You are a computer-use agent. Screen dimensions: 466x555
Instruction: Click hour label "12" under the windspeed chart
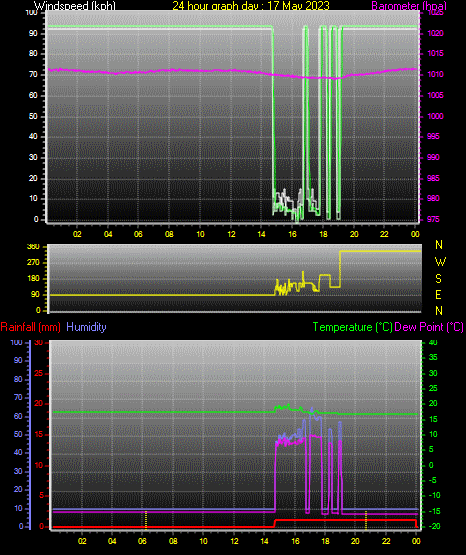[231, 234]
